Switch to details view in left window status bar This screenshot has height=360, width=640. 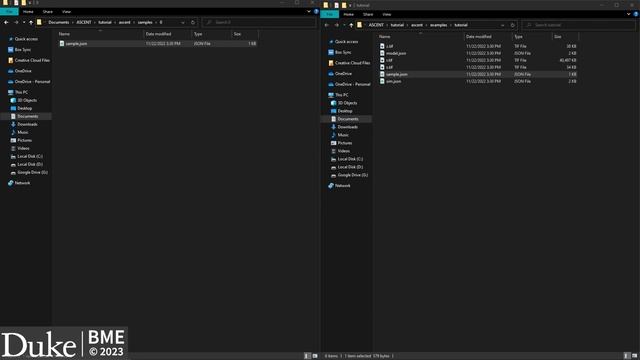(307, 356)
